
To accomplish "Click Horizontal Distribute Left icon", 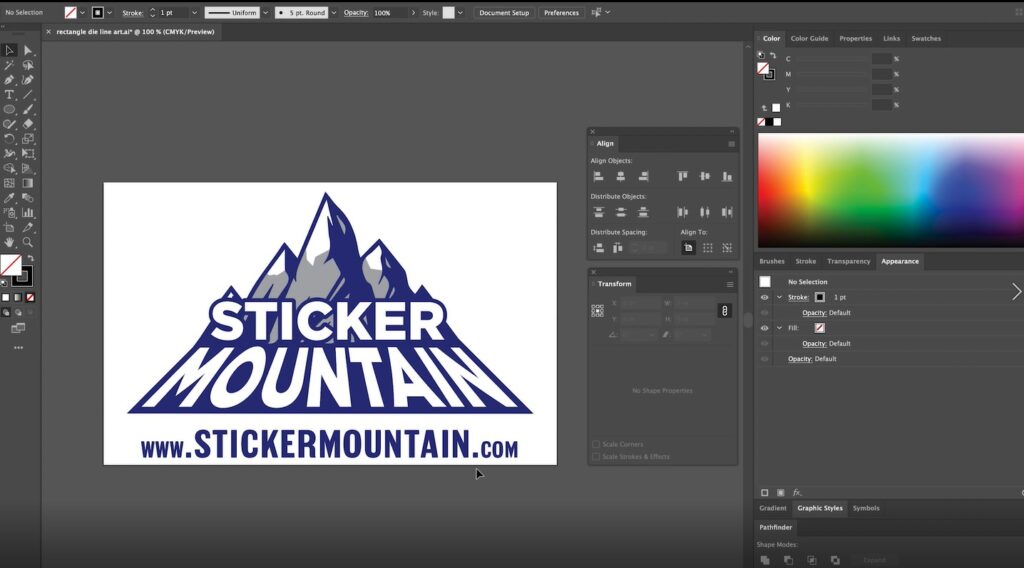I will coord(682,212).
